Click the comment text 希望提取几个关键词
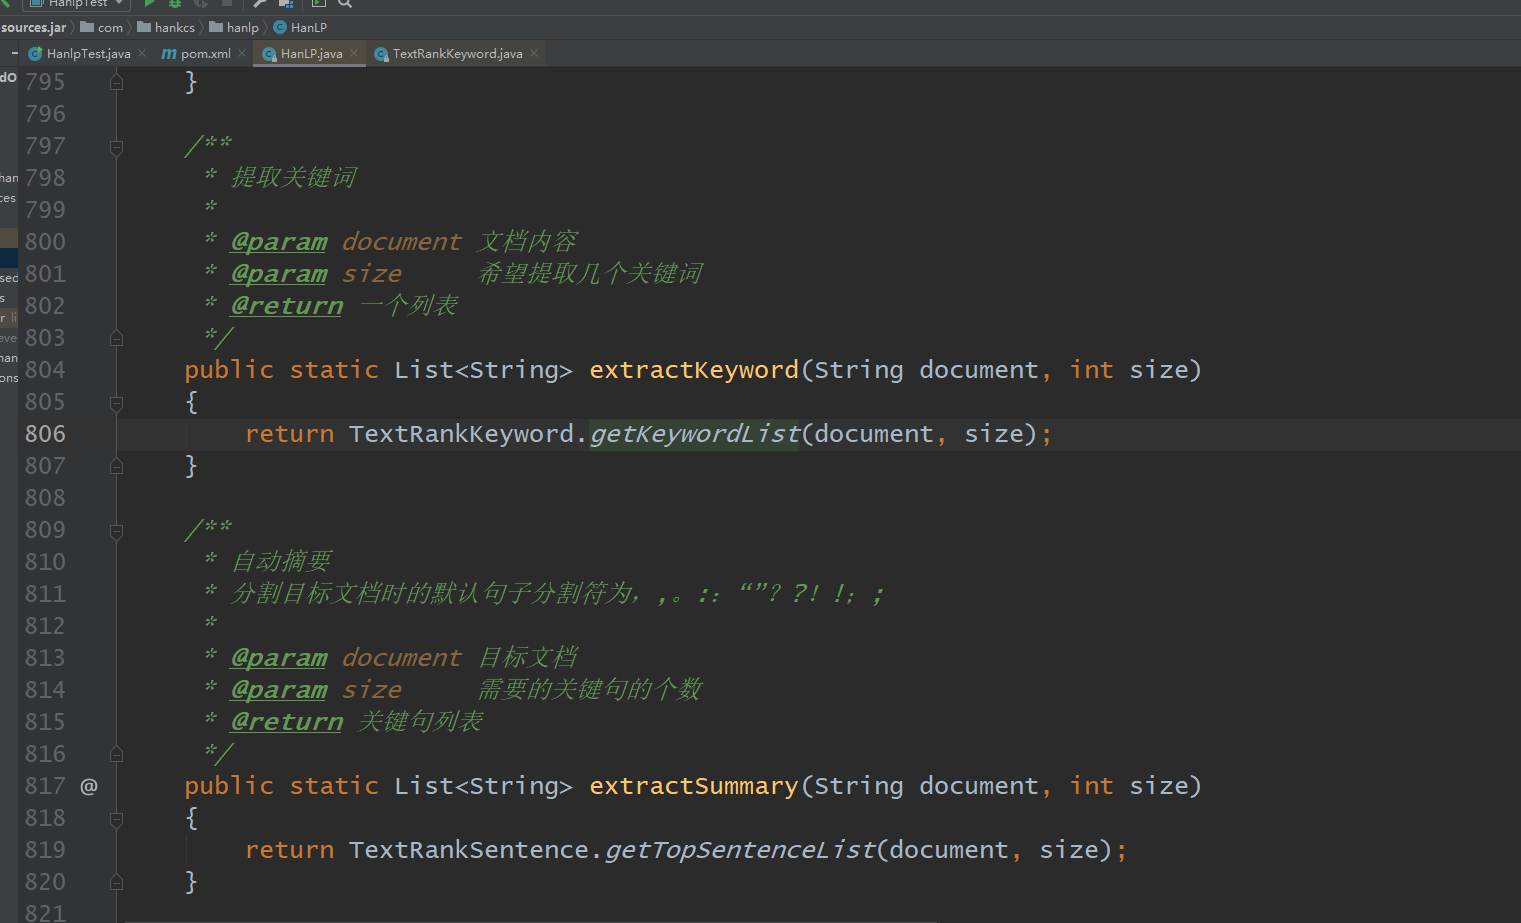Viewport: 1521px width, 923px height. (590, 274)
